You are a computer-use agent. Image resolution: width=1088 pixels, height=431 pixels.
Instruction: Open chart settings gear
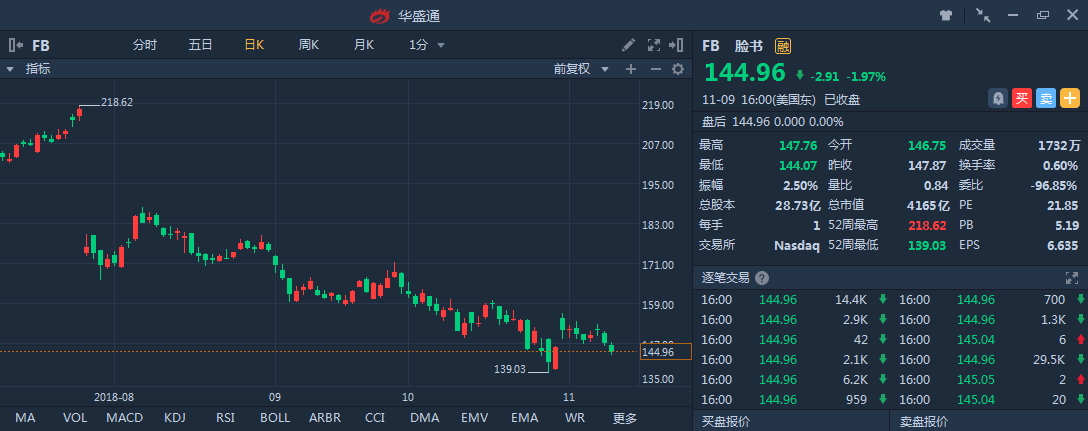(x=678, y=69)
